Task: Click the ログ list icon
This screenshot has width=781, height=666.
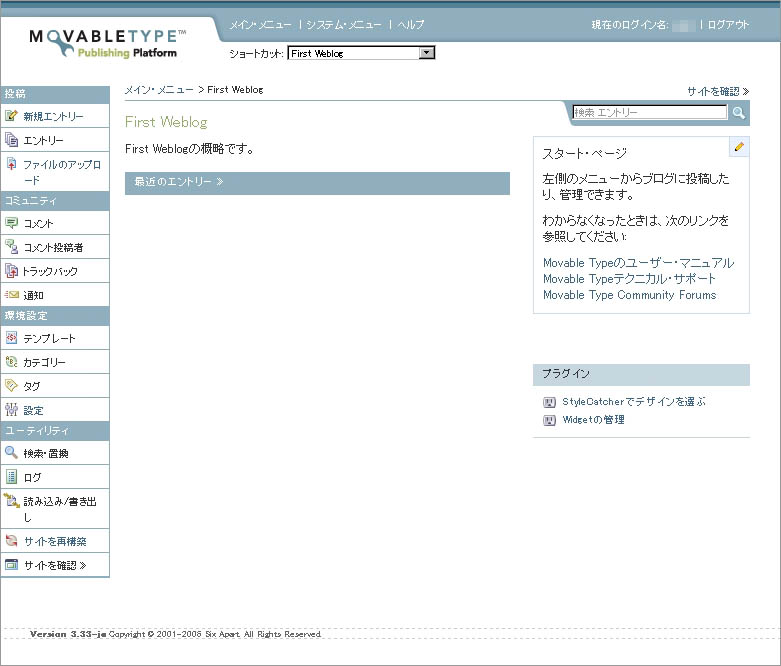Action: point(11,477)
